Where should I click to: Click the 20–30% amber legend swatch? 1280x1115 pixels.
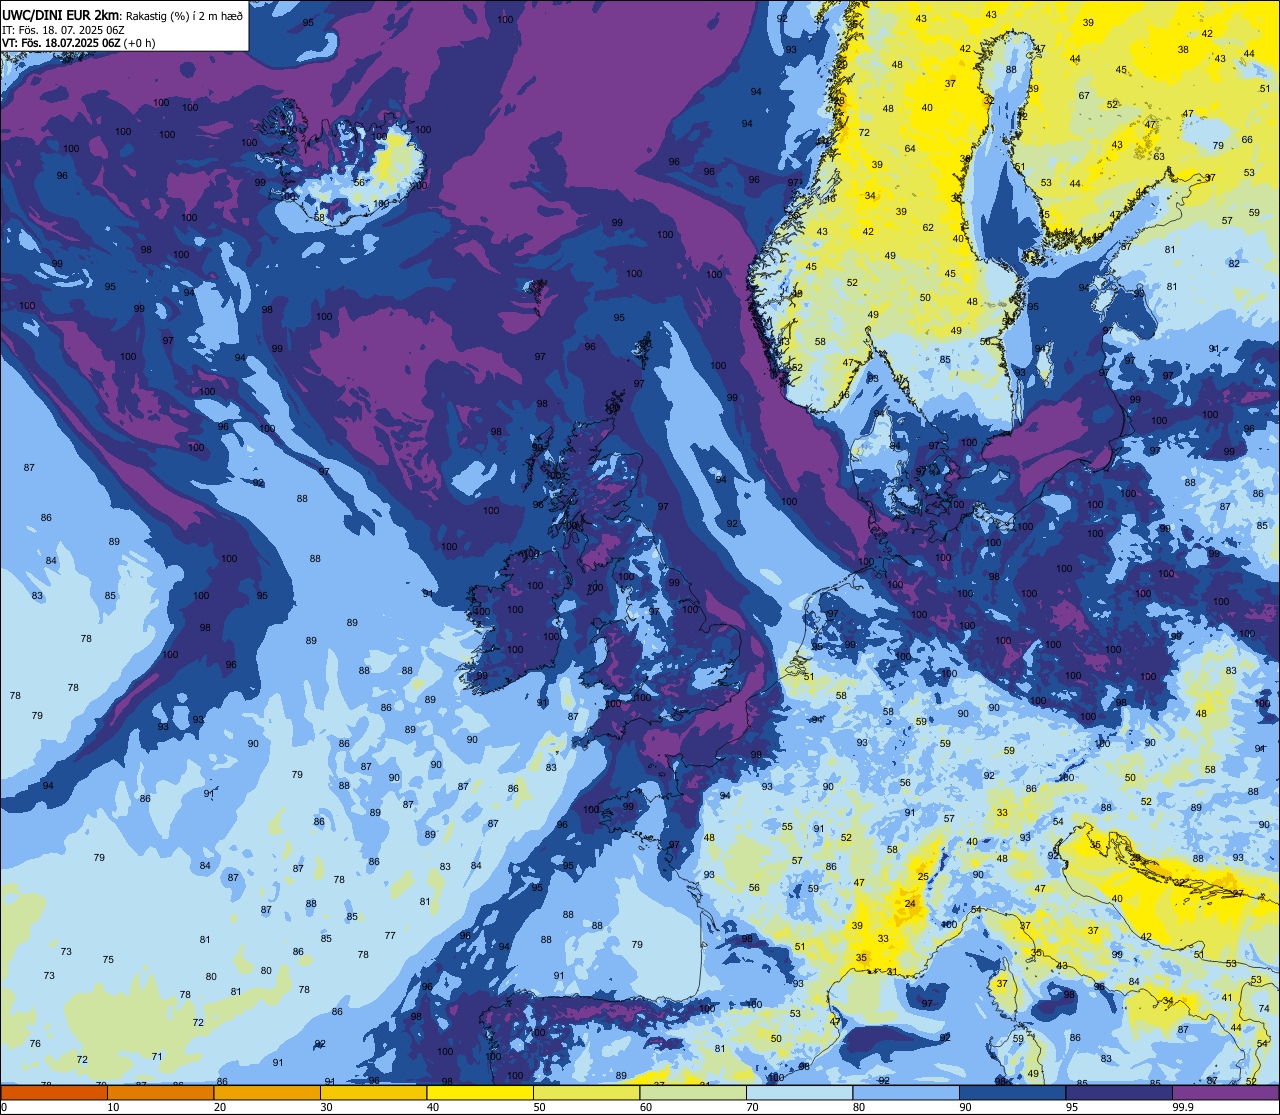coord(267,1093)
